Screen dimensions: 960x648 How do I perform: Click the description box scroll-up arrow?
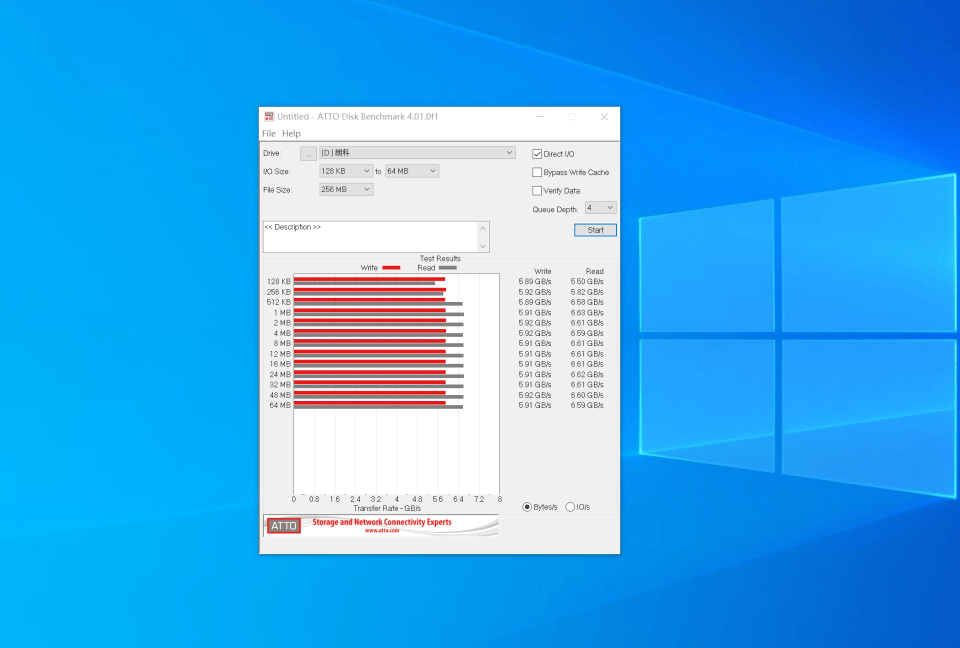pyautogui.click(x=484, y=228)
